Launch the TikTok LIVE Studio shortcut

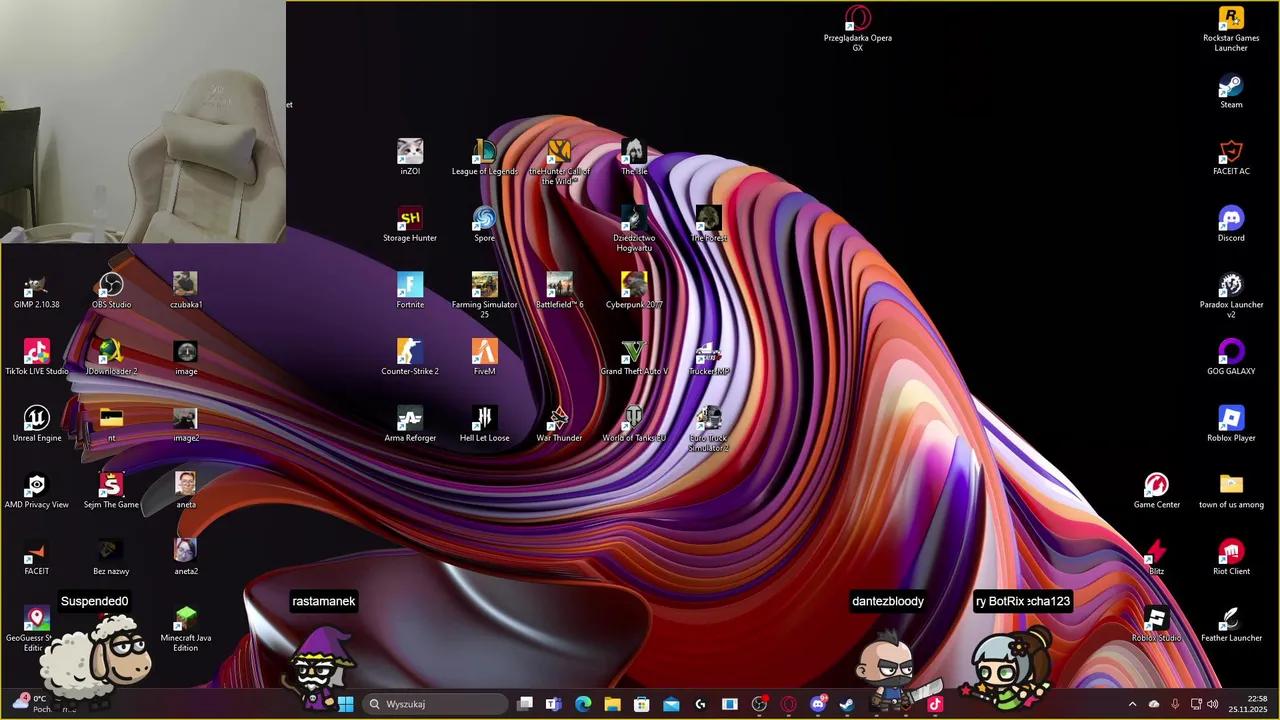click(37, 358)
